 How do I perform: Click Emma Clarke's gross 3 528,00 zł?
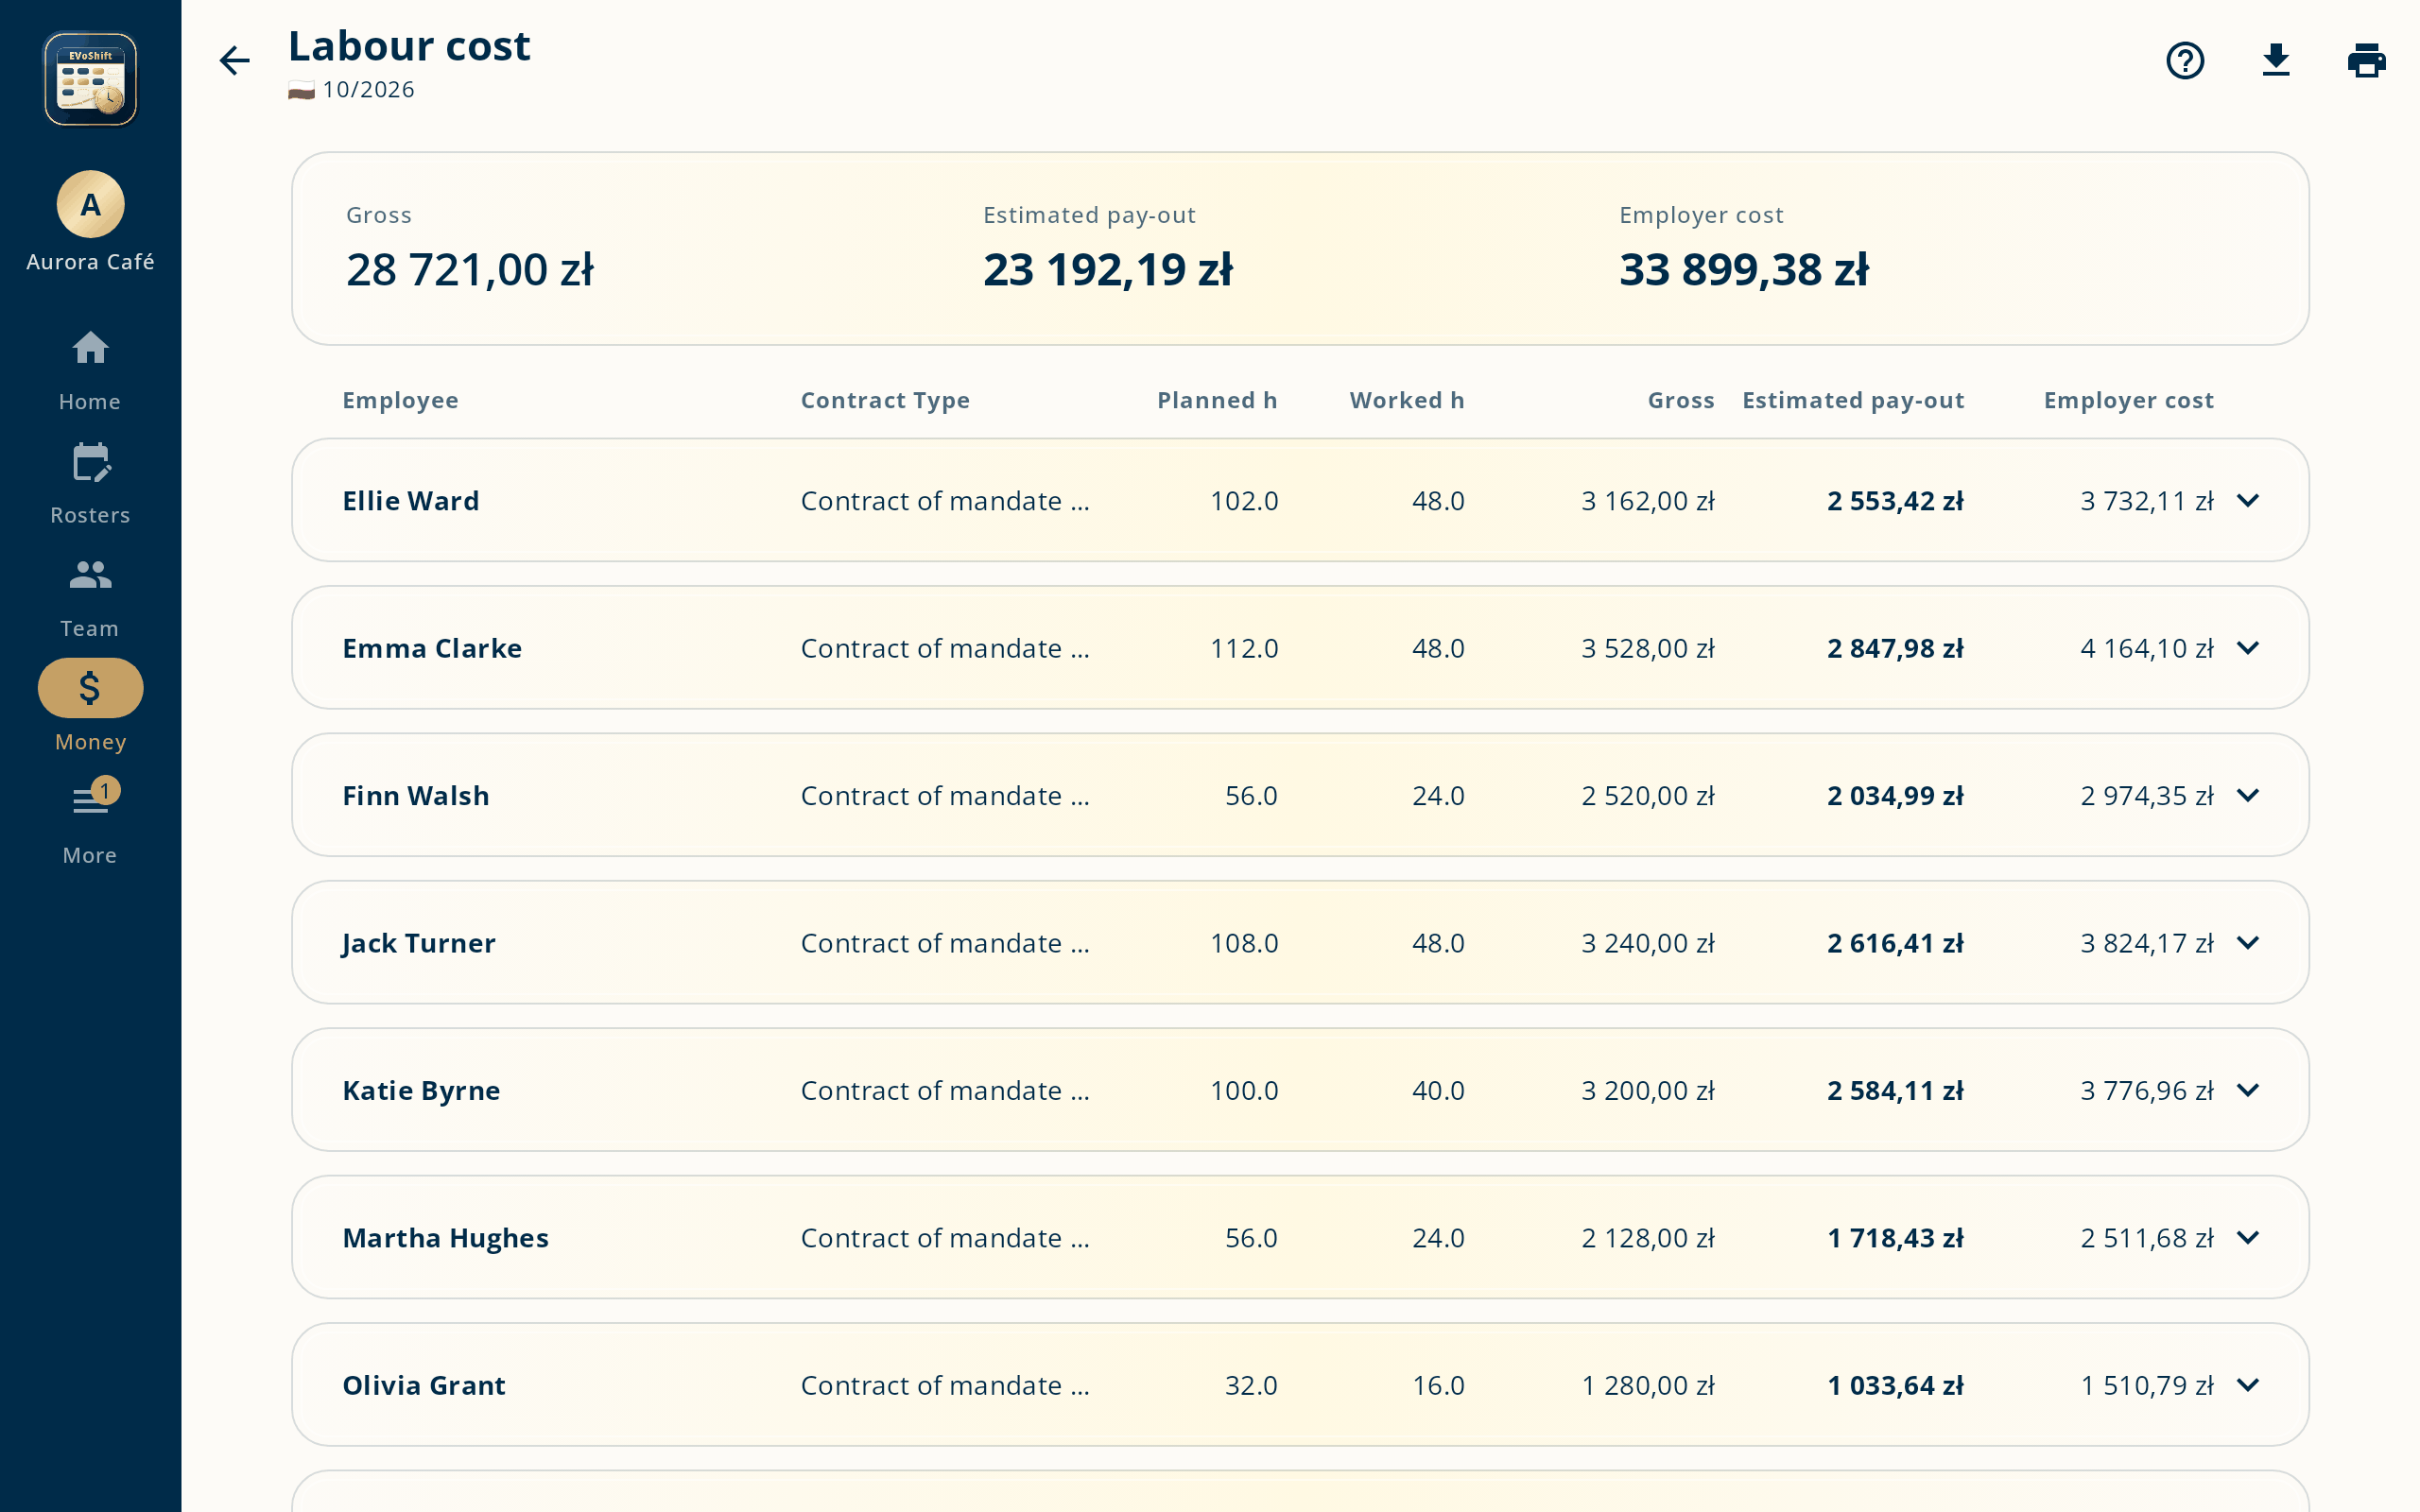(1648, 648)
